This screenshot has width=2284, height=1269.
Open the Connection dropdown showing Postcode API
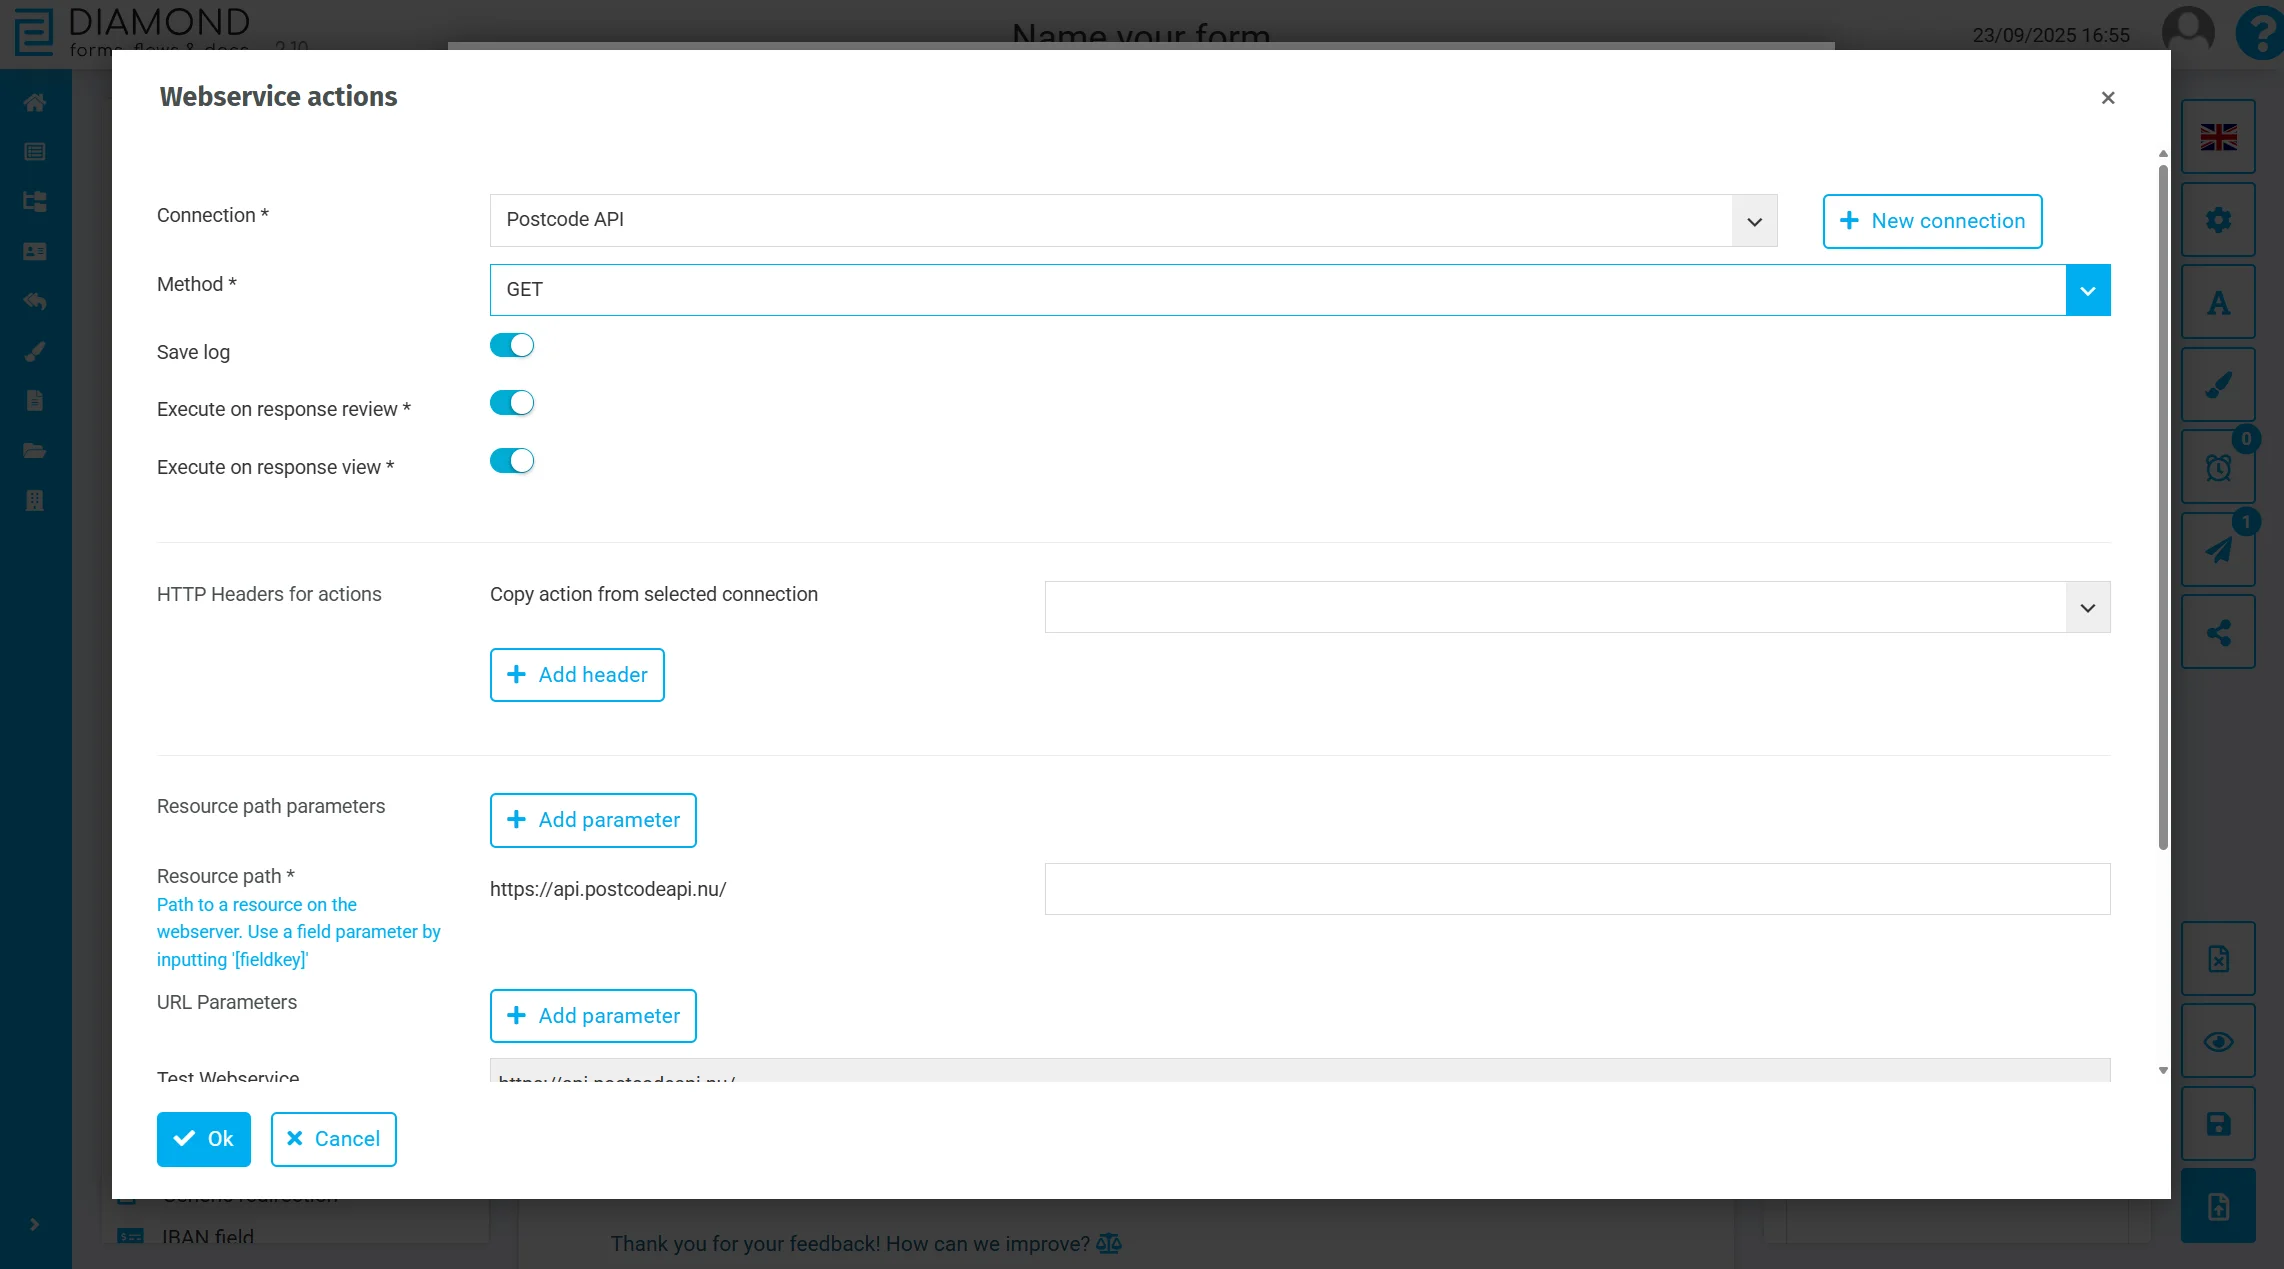1754,220
